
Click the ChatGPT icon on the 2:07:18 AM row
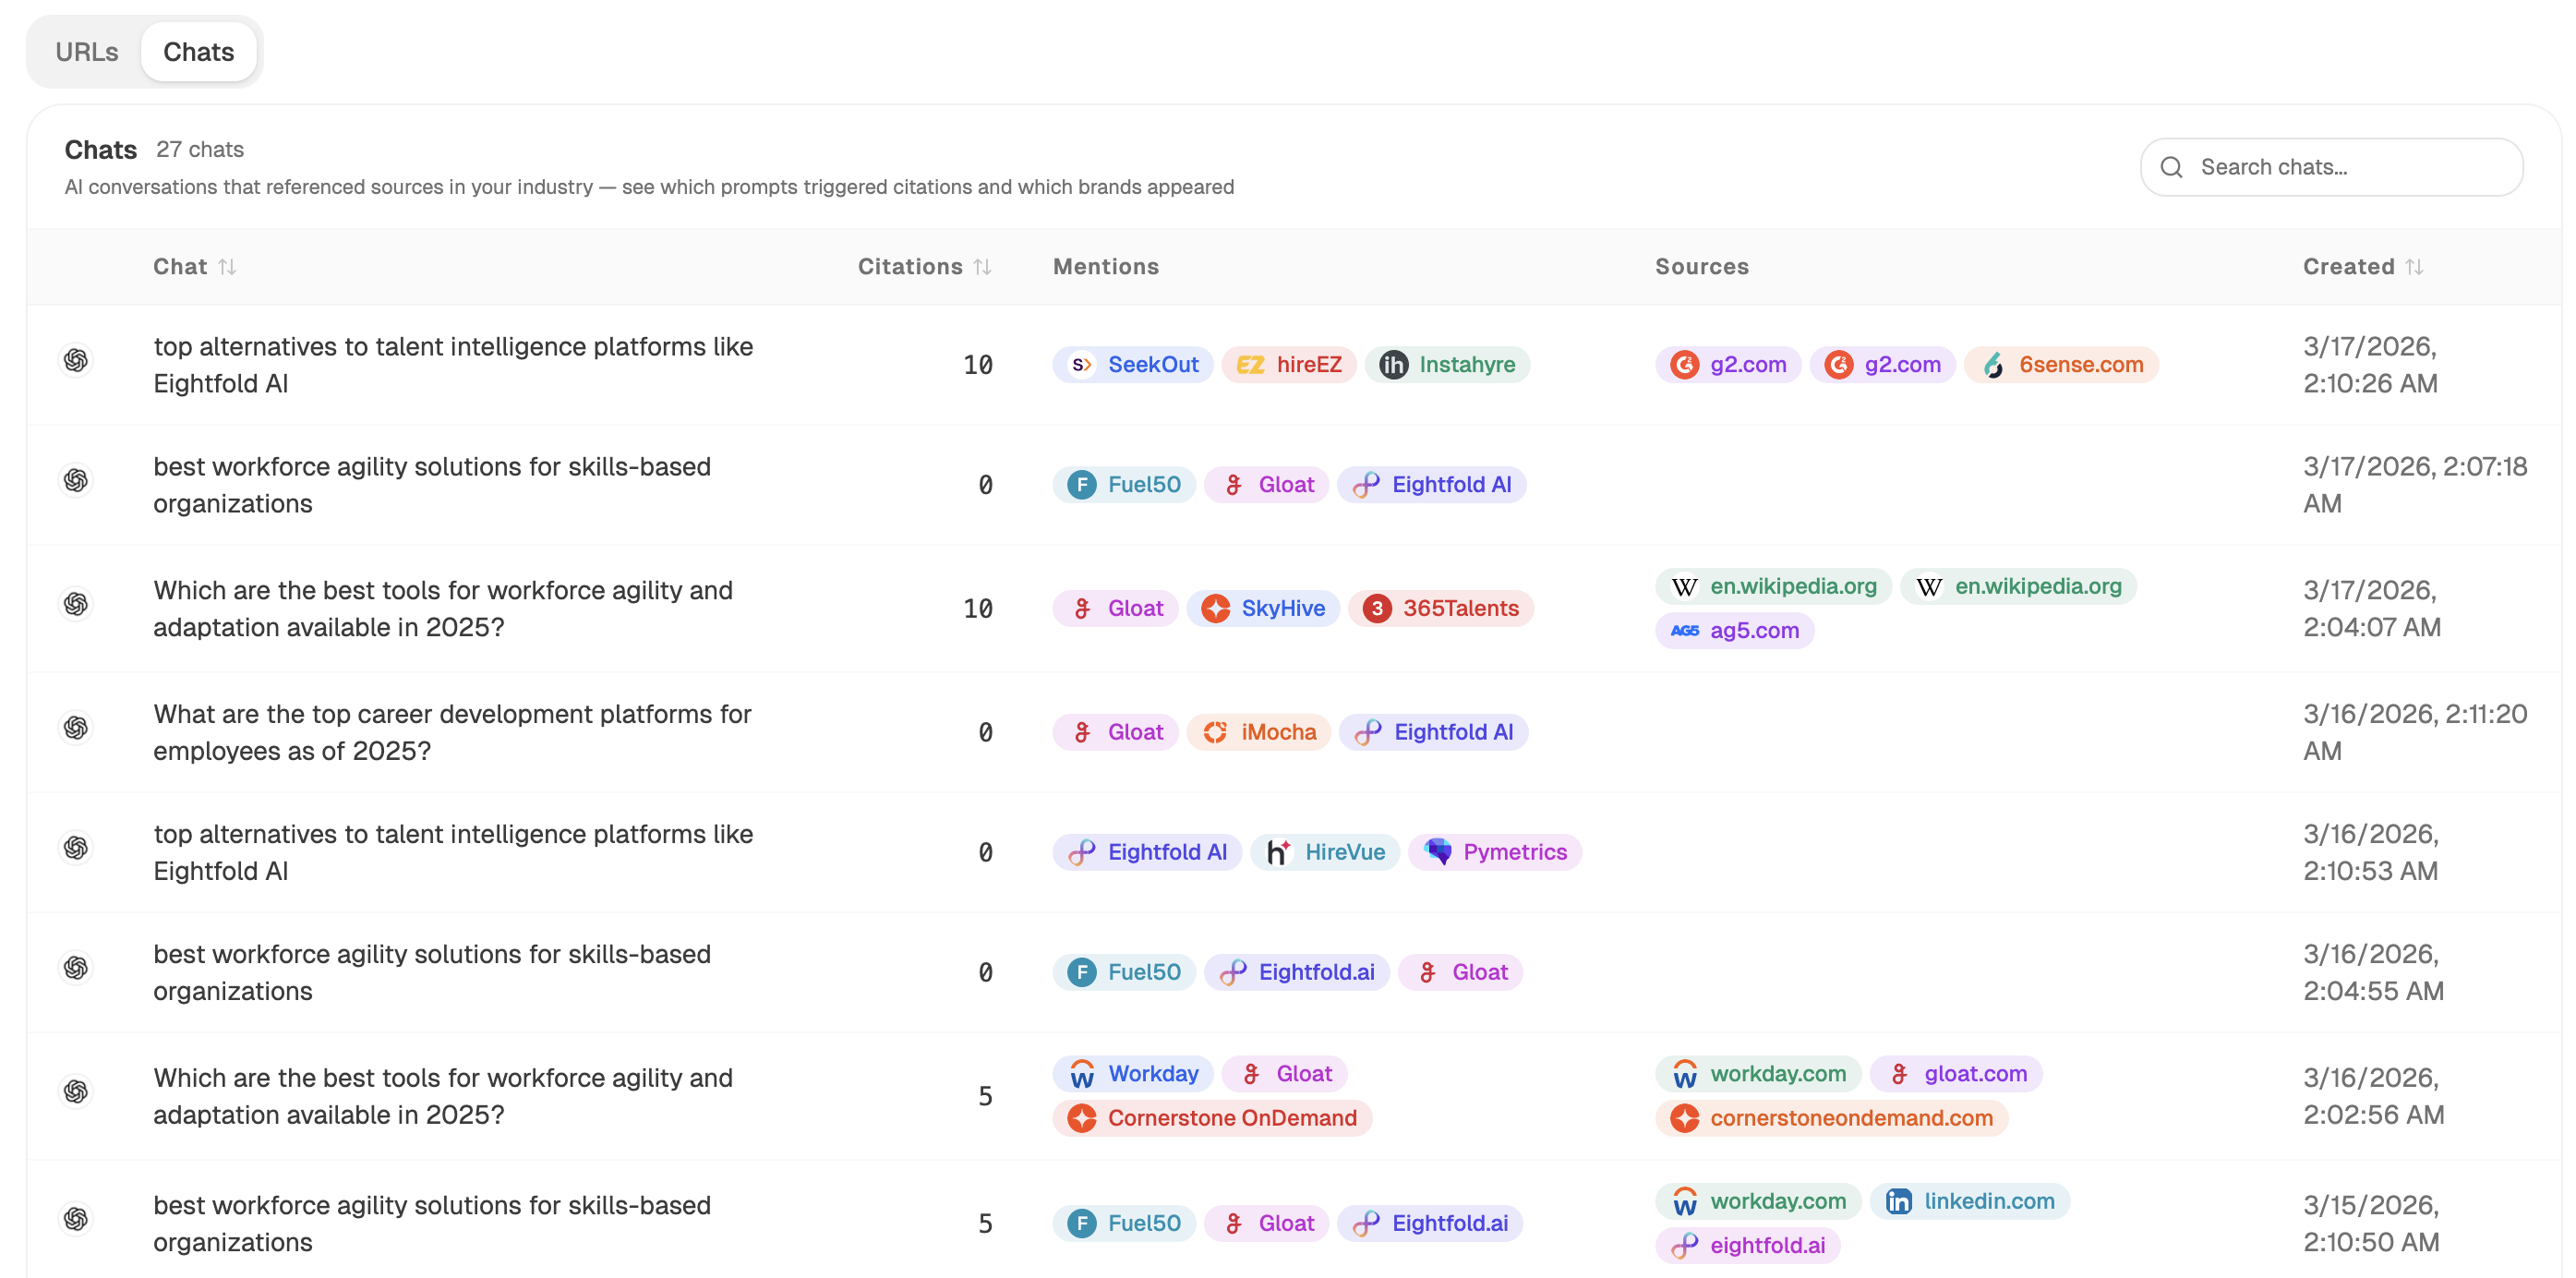click(76, 480)
